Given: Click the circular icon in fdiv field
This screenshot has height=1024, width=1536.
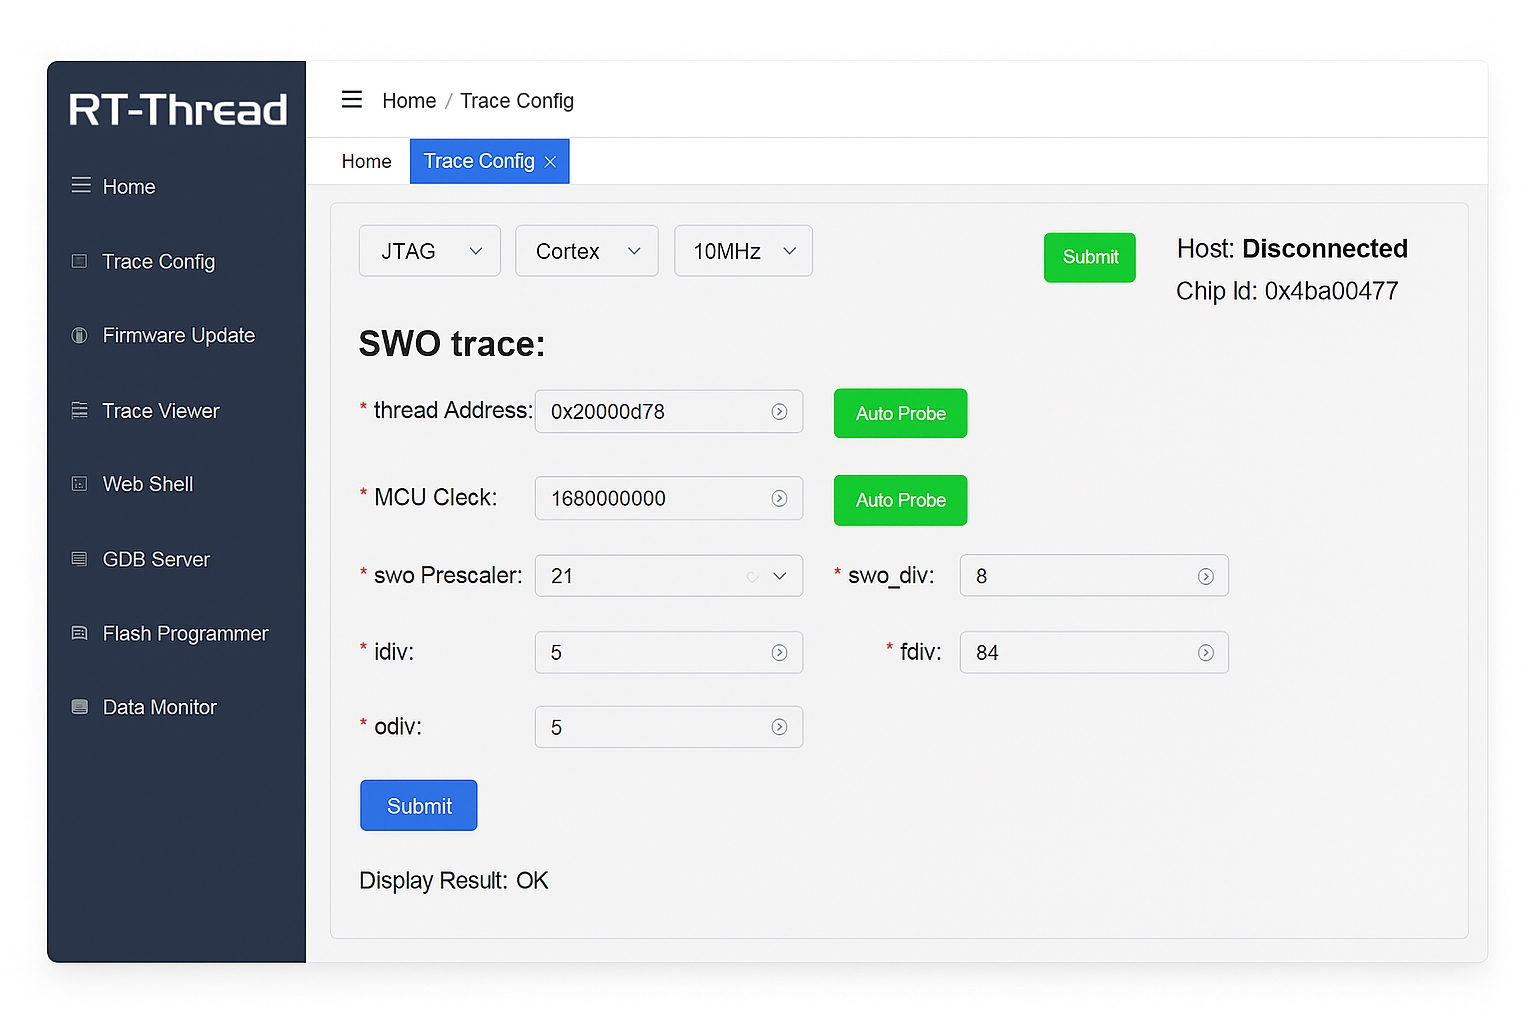Looking at the screenshot, I should pyautogui.click(x=1205, y=653).
